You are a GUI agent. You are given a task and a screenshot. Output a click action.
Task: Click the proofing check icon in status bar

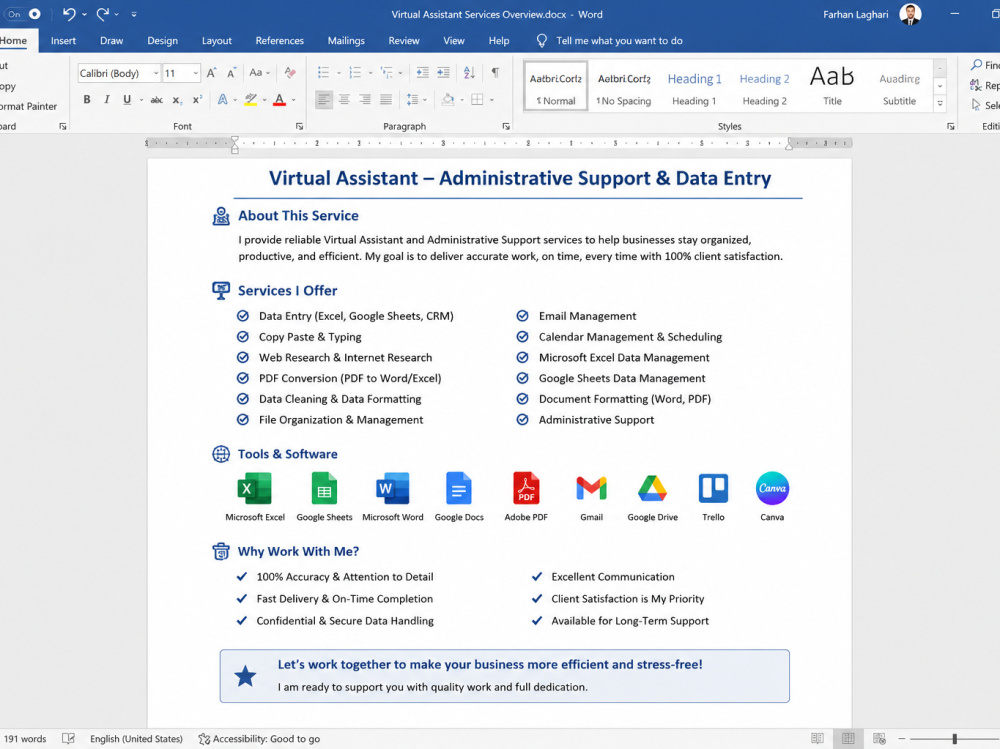click(x=68, y=739)
